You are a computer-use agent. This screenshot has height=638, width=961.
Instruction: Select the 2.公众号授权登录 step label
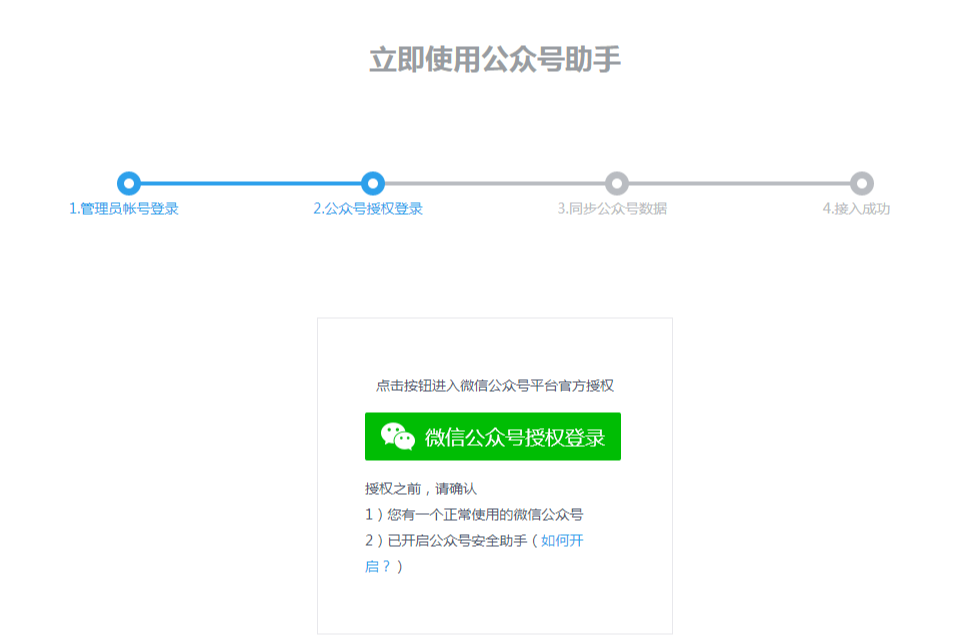tap(368, 209)
